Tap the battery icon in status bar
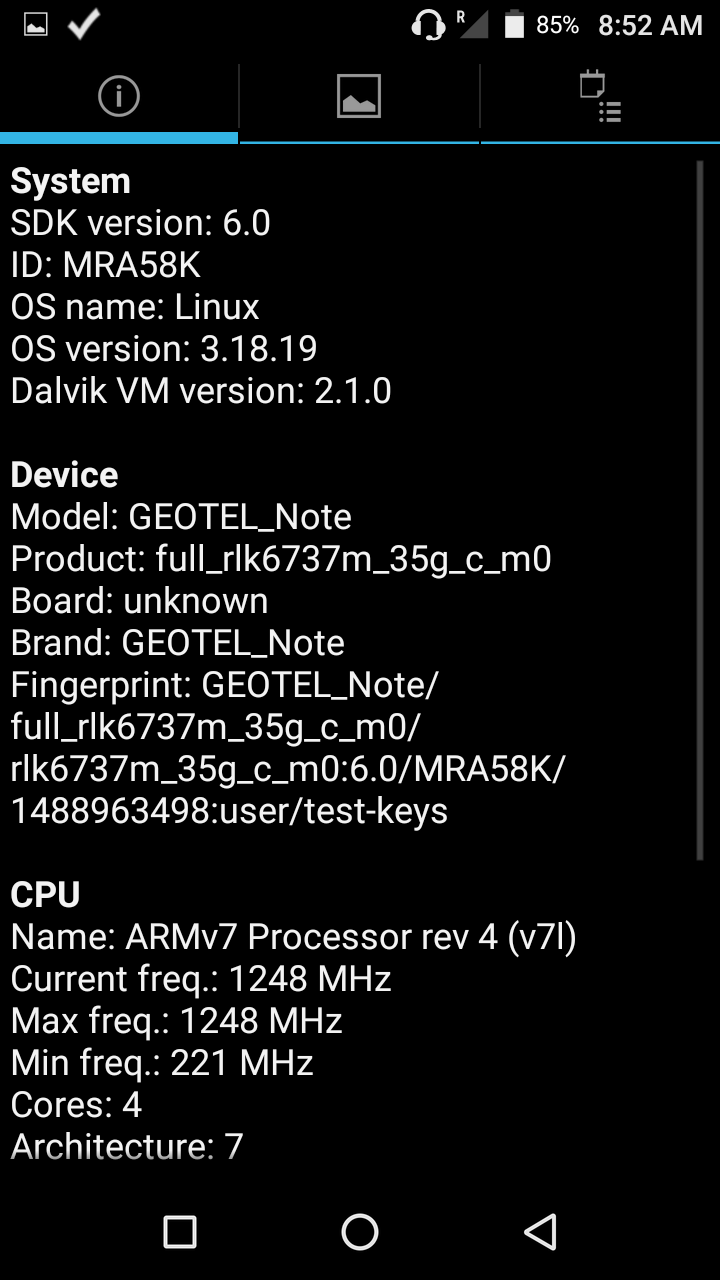The height and width of the screenshot is (1280, 720). pos(514,25)
